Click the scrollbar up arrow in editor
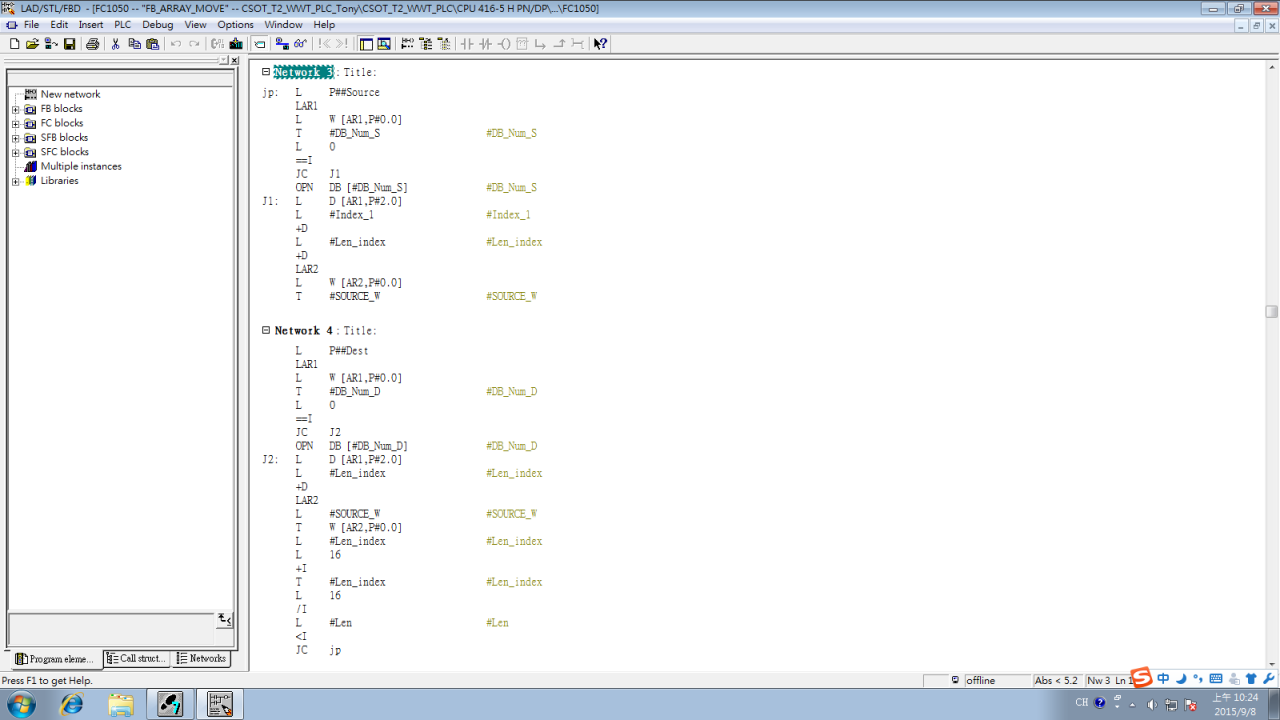Image resolution: width=1280 pixels, height=720 pixels. 1272,65
